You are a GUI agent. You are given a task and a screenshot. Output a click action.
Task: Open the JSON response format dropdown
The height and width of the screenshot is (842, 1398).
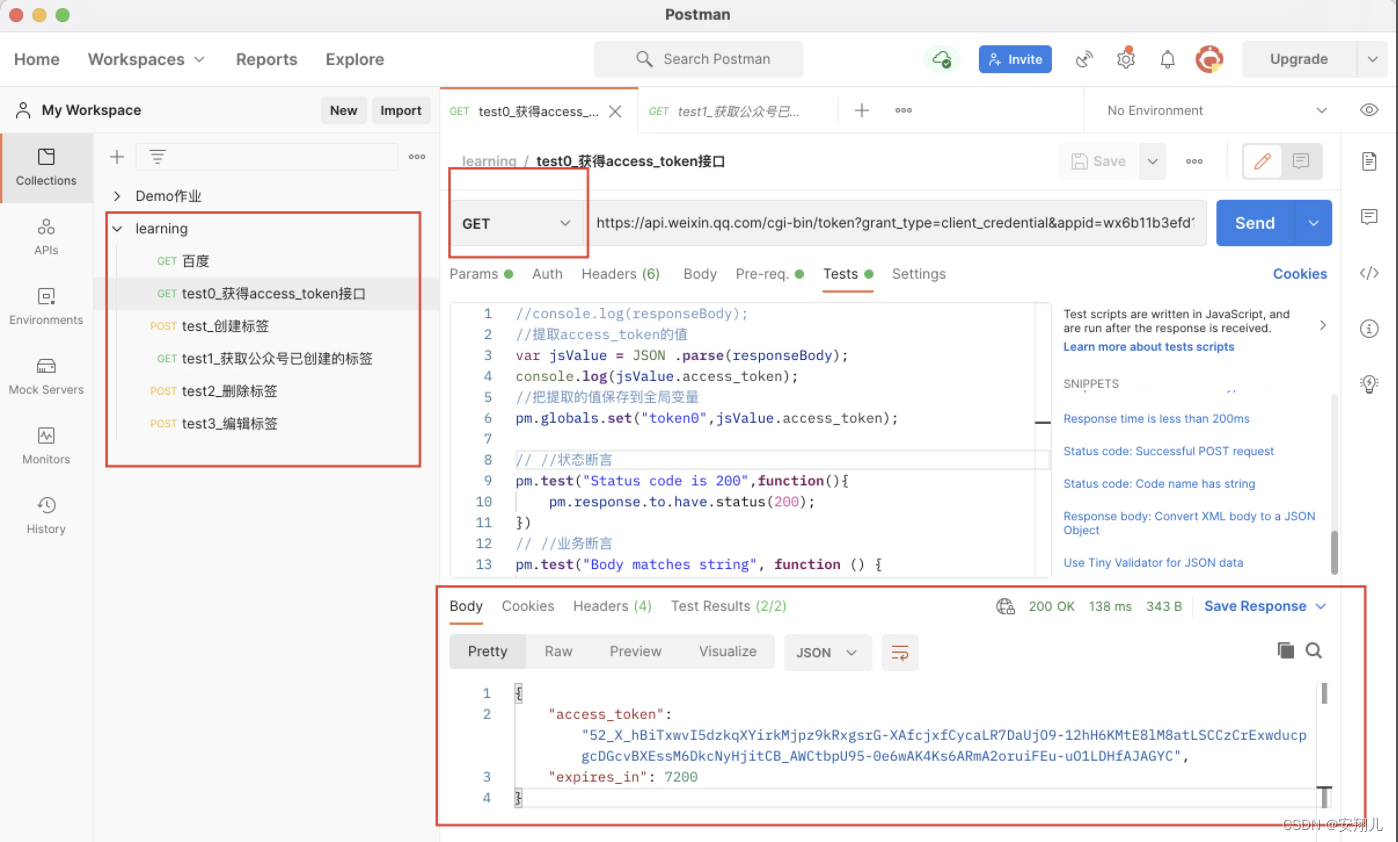(827, 652)
